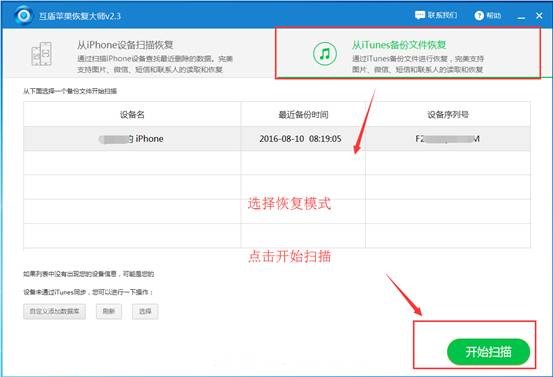Click the 2016-08-10 08:19:05 backup time cell

[x=300, y=139]
